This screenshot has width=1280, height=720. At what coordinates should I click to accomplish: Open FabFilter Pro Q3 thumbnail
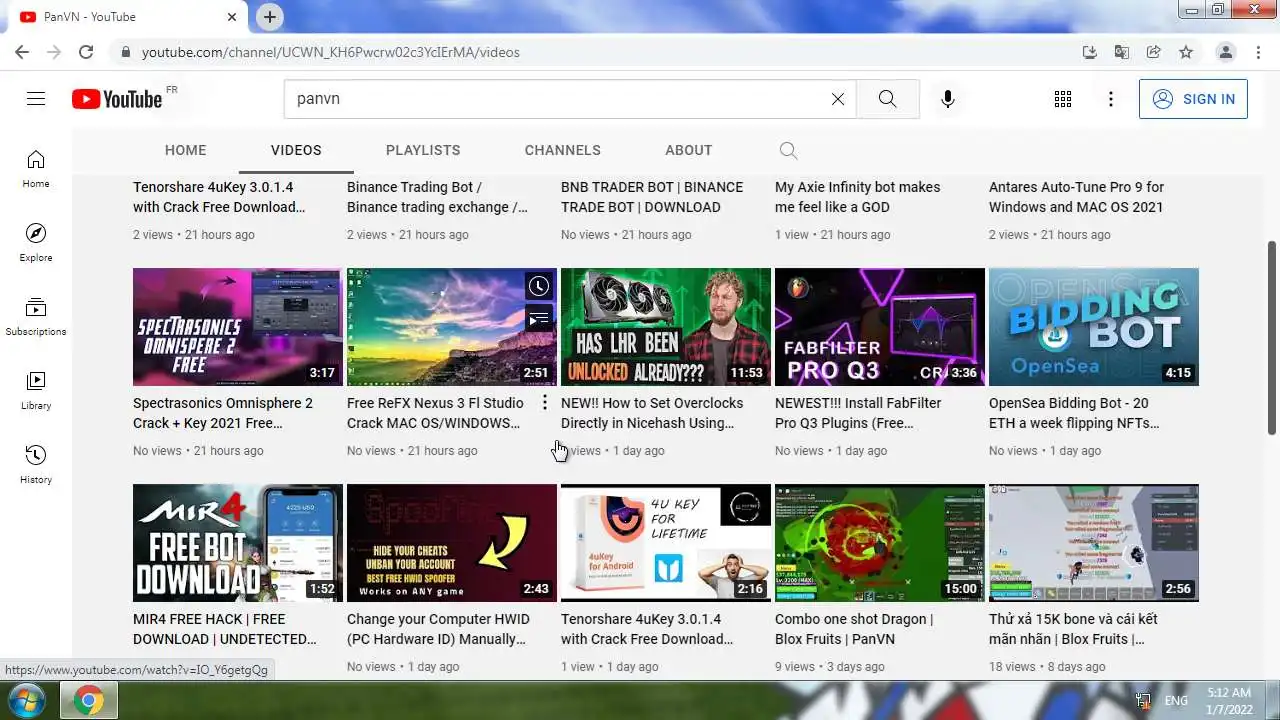coord(880,327)
